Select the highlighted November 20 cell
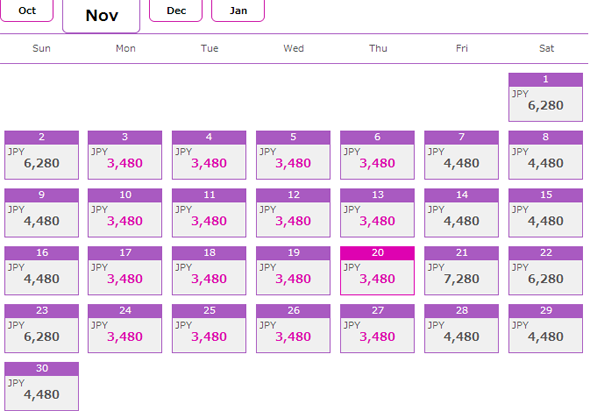 [x=377, y=271]
